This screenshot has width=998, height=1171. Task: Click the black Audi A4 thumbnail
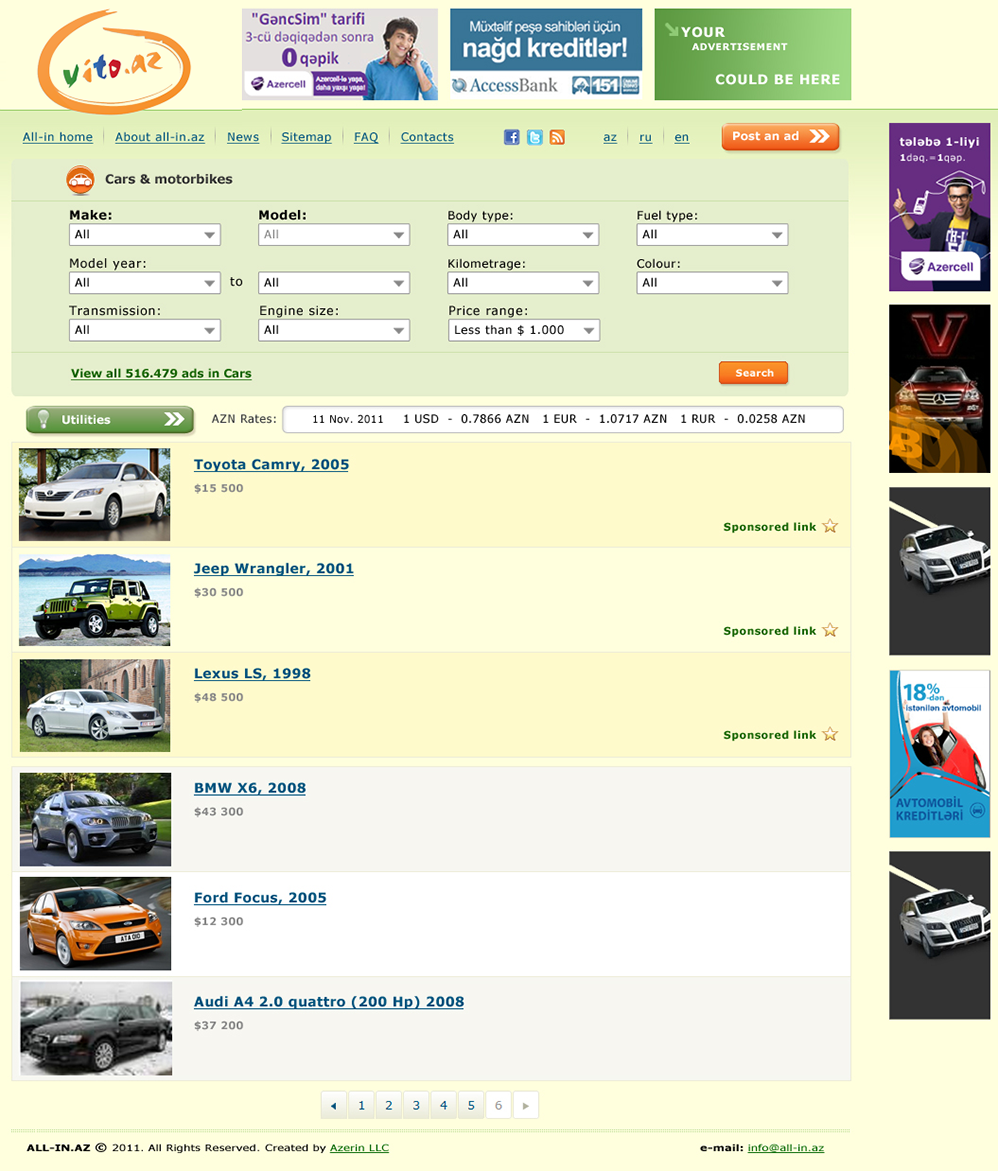(x=96, y=1028)
